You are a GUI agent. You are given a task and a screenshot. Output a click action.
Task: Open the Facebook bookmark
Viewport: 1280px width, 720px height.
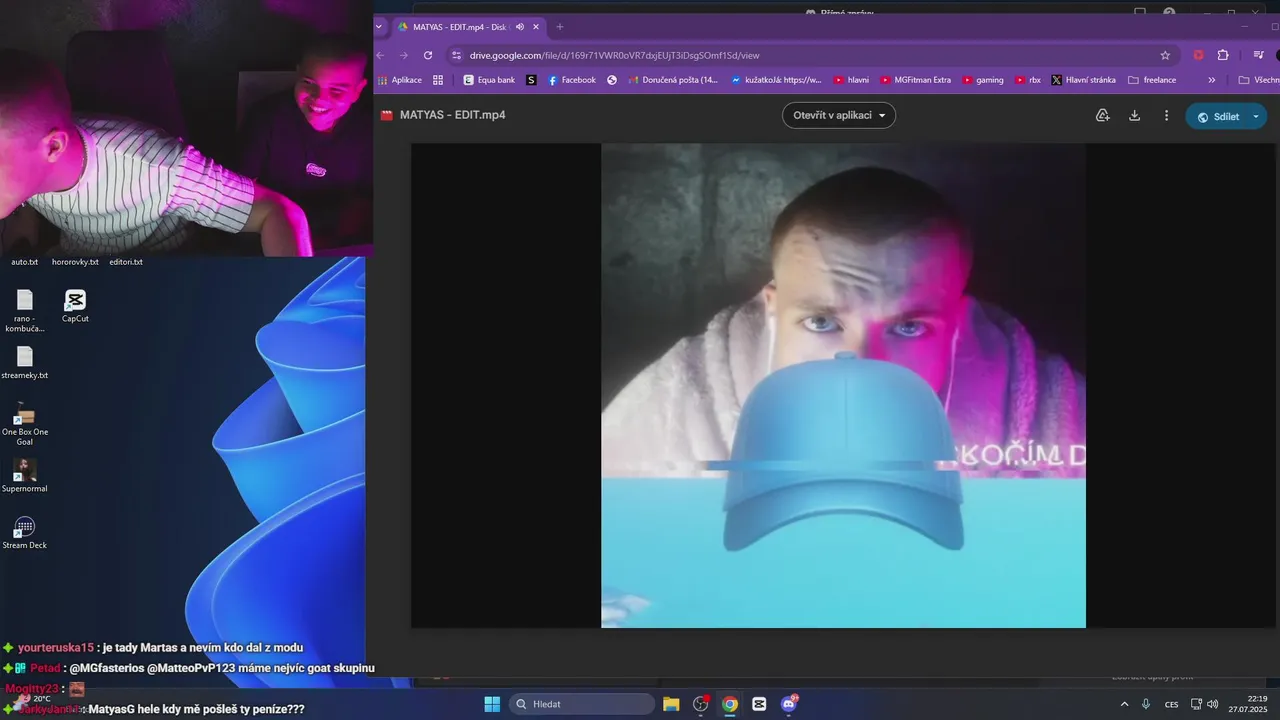pyautogui.click(x=572, y=80)
